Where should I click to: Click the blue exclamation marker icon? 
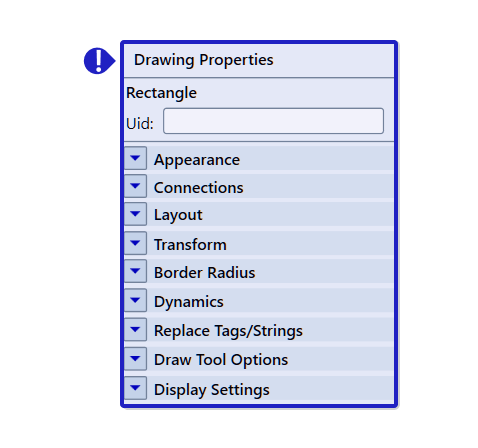coord(99,61)
